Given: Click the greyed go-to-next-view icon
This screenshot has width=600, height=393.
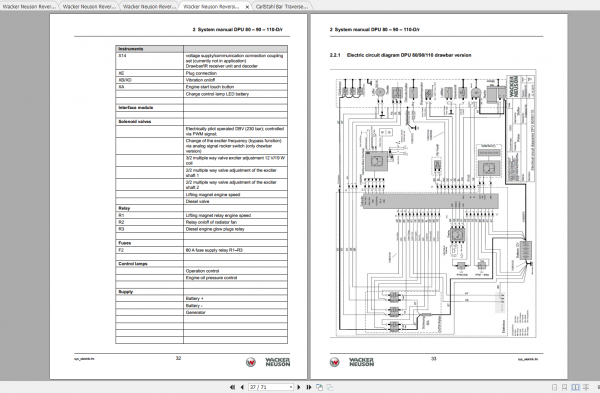Looking at the screenshot, I should (329, 387).
